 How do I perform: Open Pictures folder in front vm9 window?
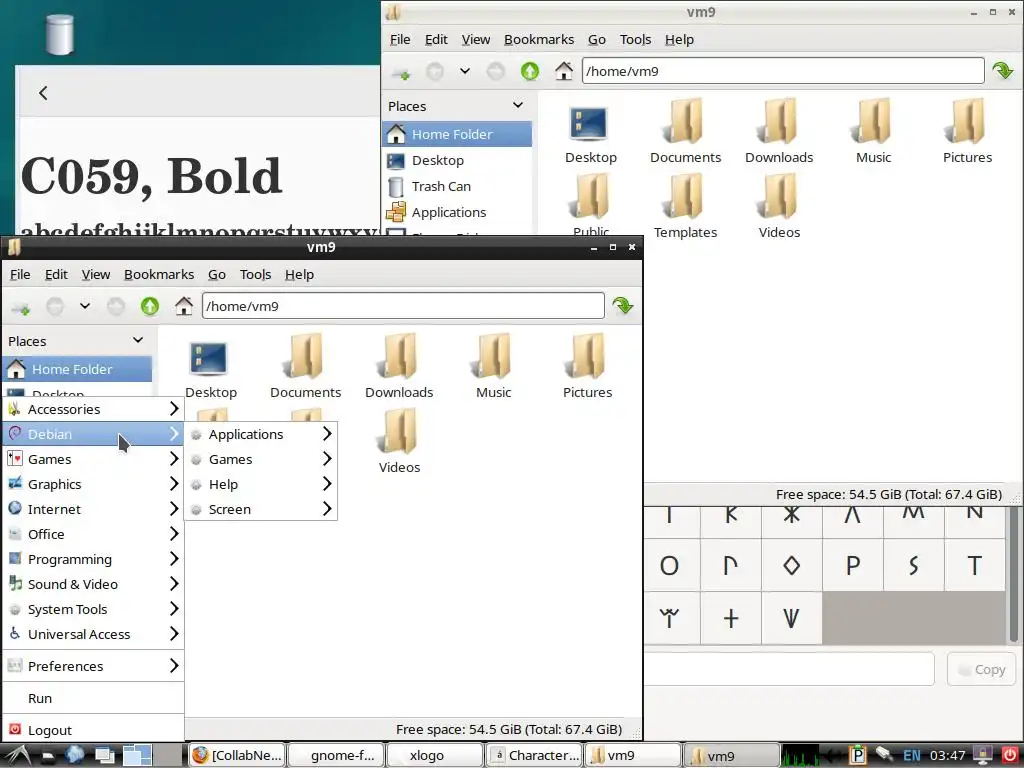(587, 366)
